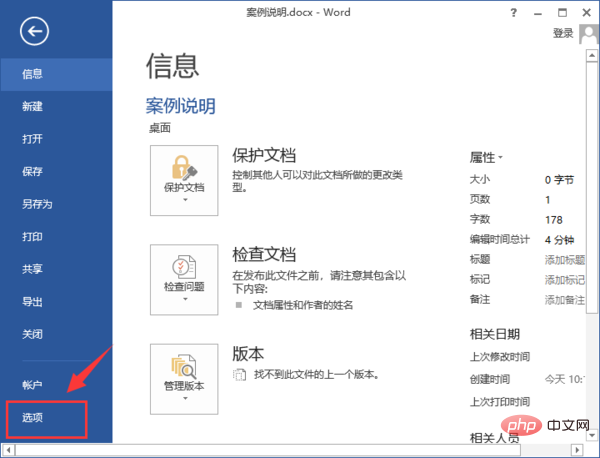Open 选项 (Options) in the sidebar
This screenshot has height=458, width=600.
click(x=33, y=417)
